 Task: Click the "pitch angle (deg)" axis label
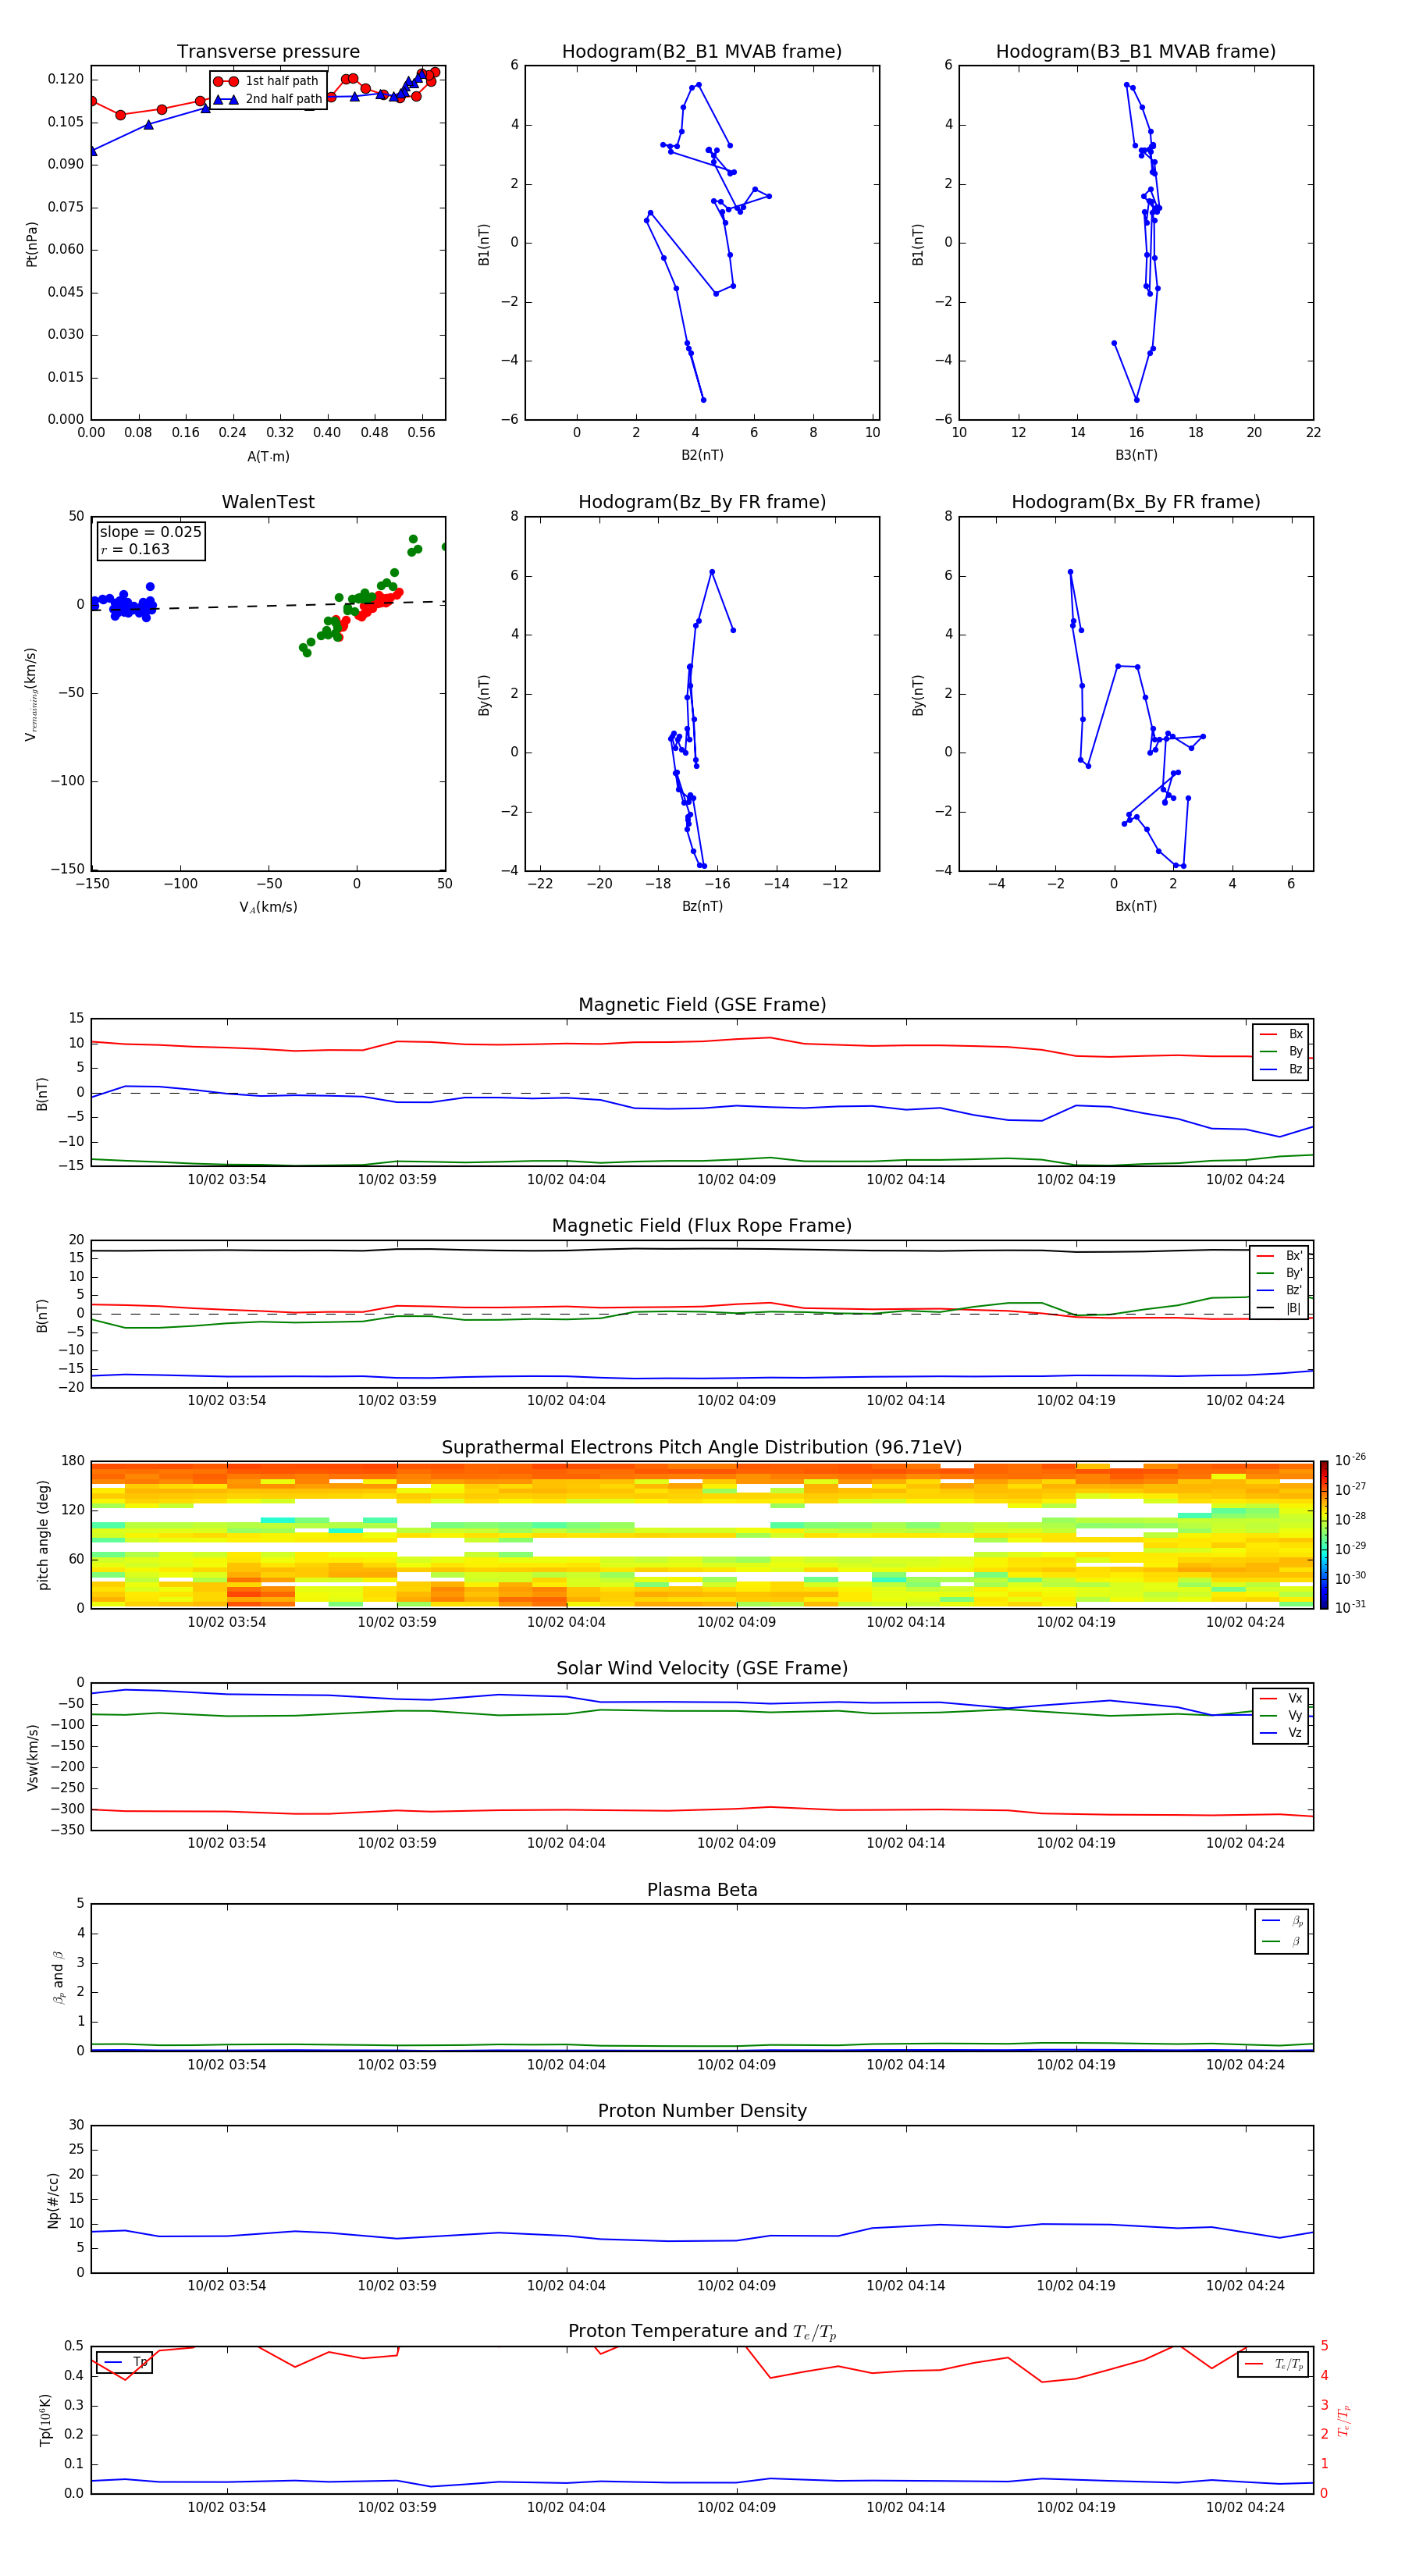[x=43, y=1535]
